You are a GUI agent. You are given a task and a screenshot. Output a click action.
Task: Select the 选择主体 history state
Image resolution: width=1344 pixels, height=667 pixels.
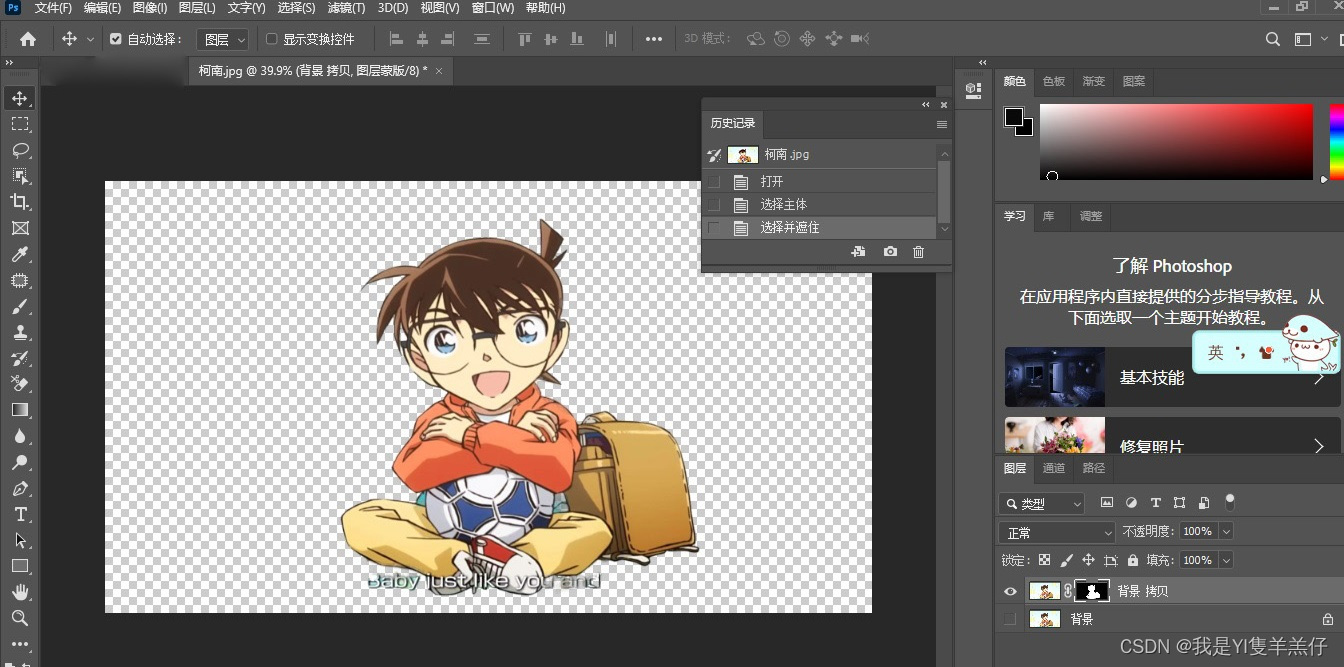pyautogui.click(x=819, y=204)
